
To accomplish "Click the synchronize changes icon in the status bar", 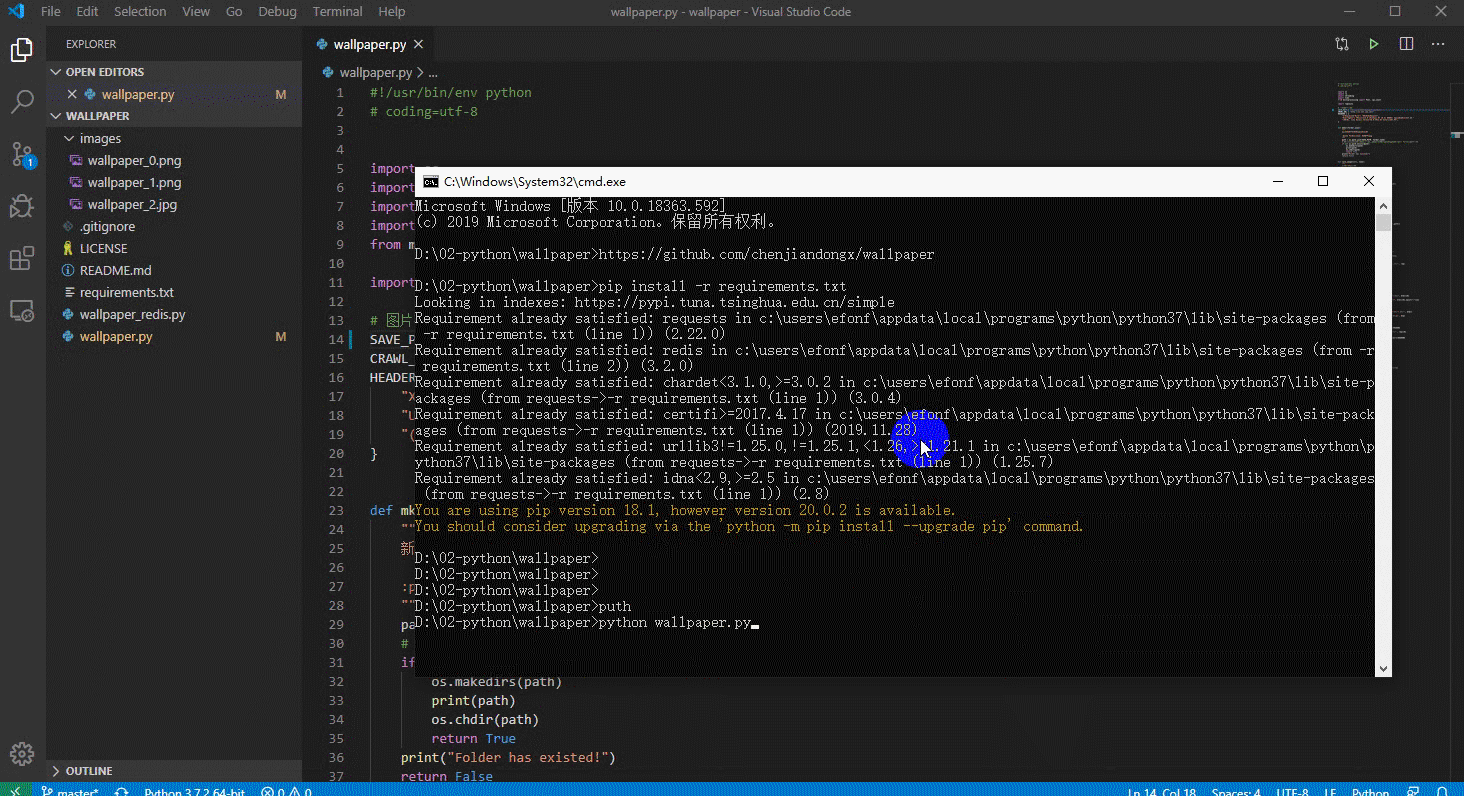I will pos(122,792).
